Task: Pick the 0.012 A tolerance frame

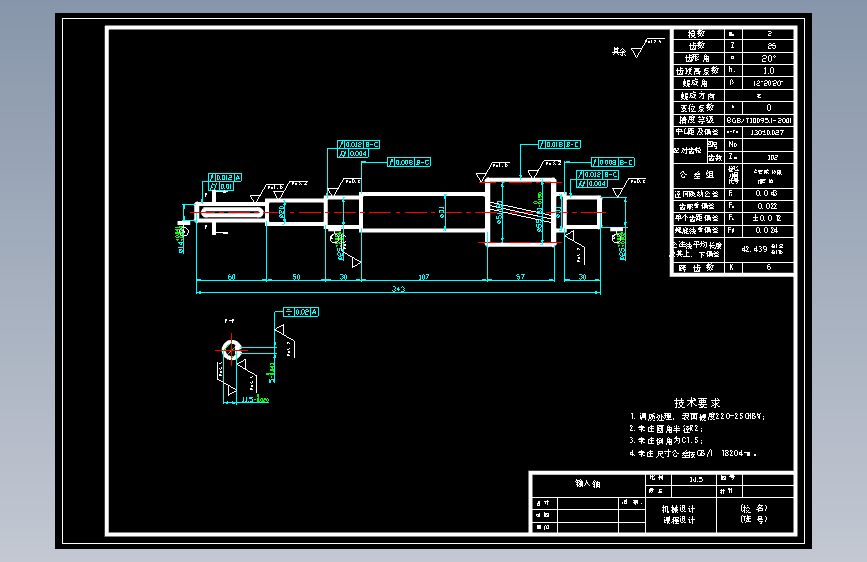Action: coord(225,178)
